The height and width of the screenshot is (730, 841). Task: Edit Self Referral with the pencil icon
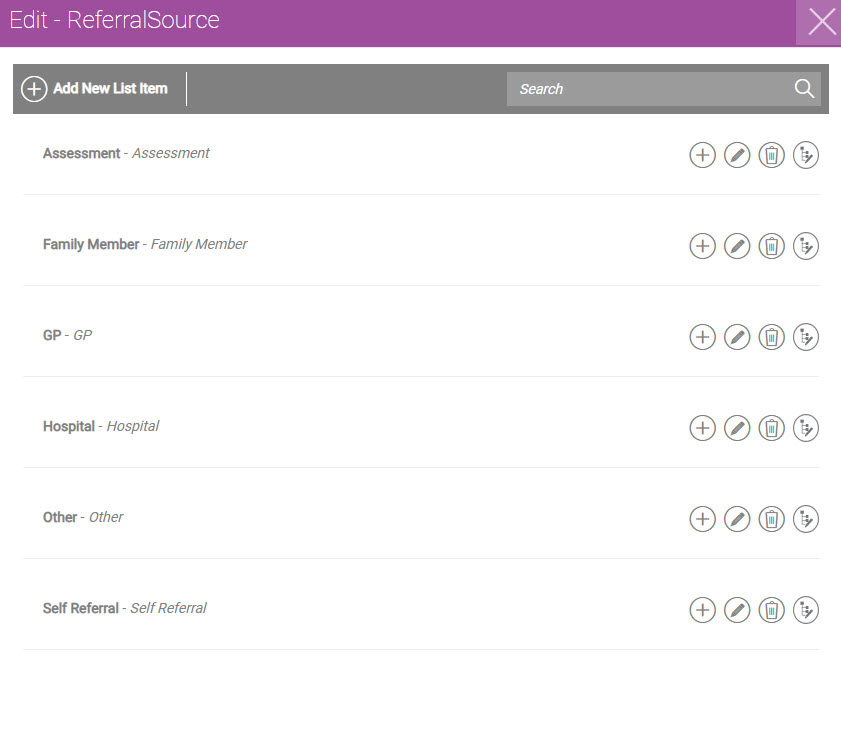737,610
